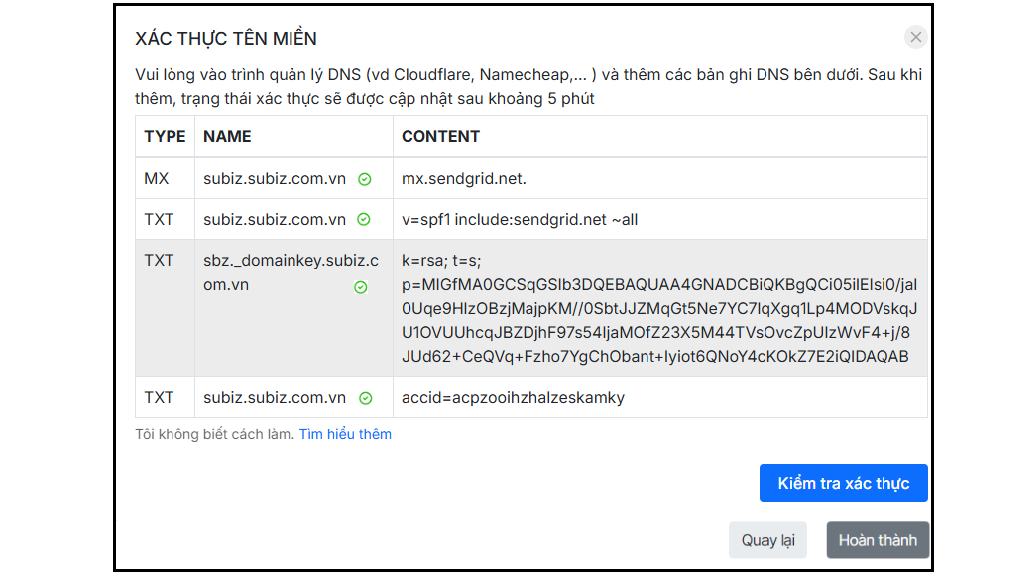Select the mx.sendgrid.net. content value

tap(464, 179)
